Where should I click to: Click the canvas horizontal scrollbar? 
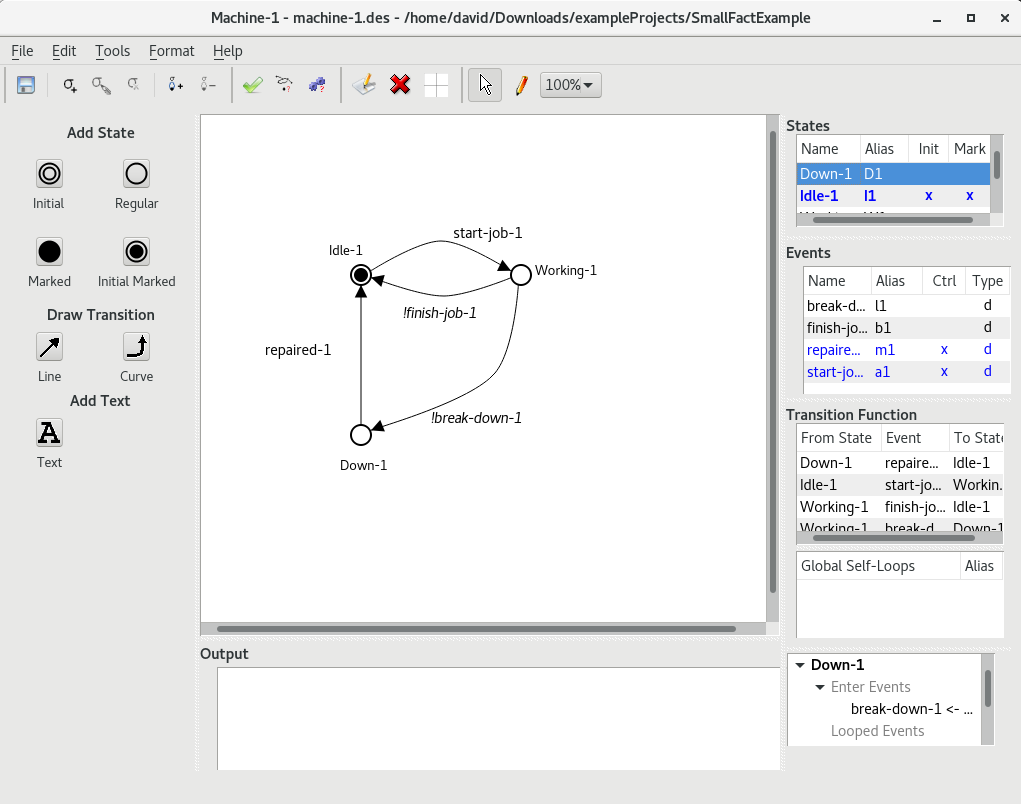(x=476, y=629)
